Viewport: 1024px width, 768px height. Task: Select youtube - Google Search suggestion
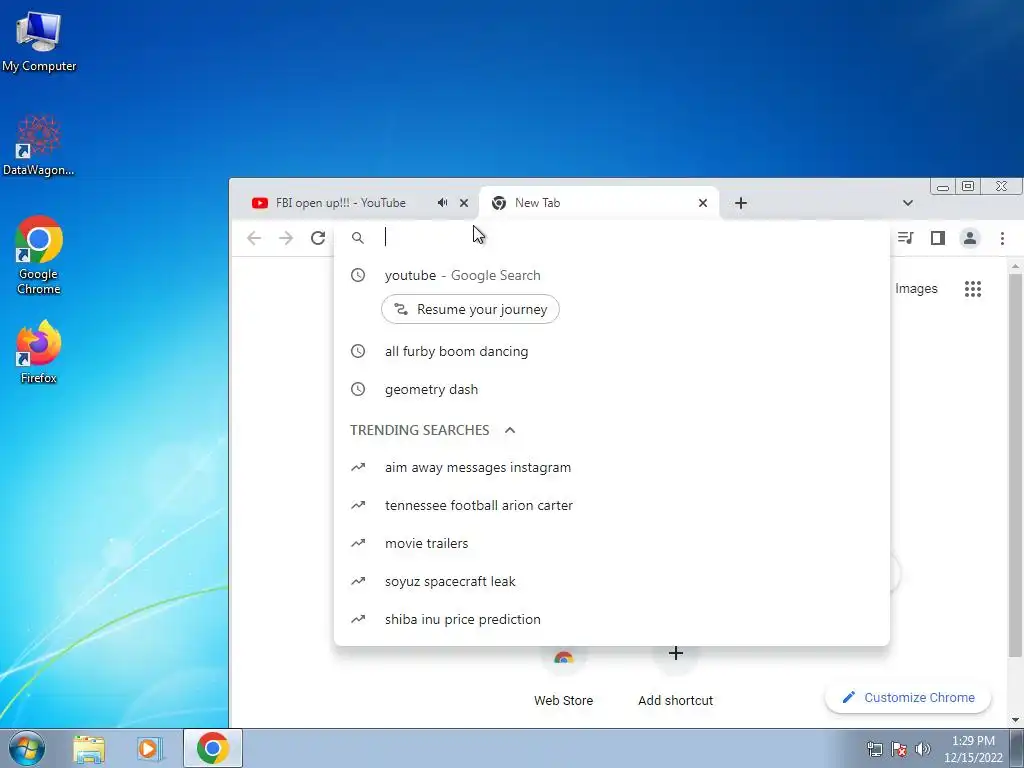[612, 275]
